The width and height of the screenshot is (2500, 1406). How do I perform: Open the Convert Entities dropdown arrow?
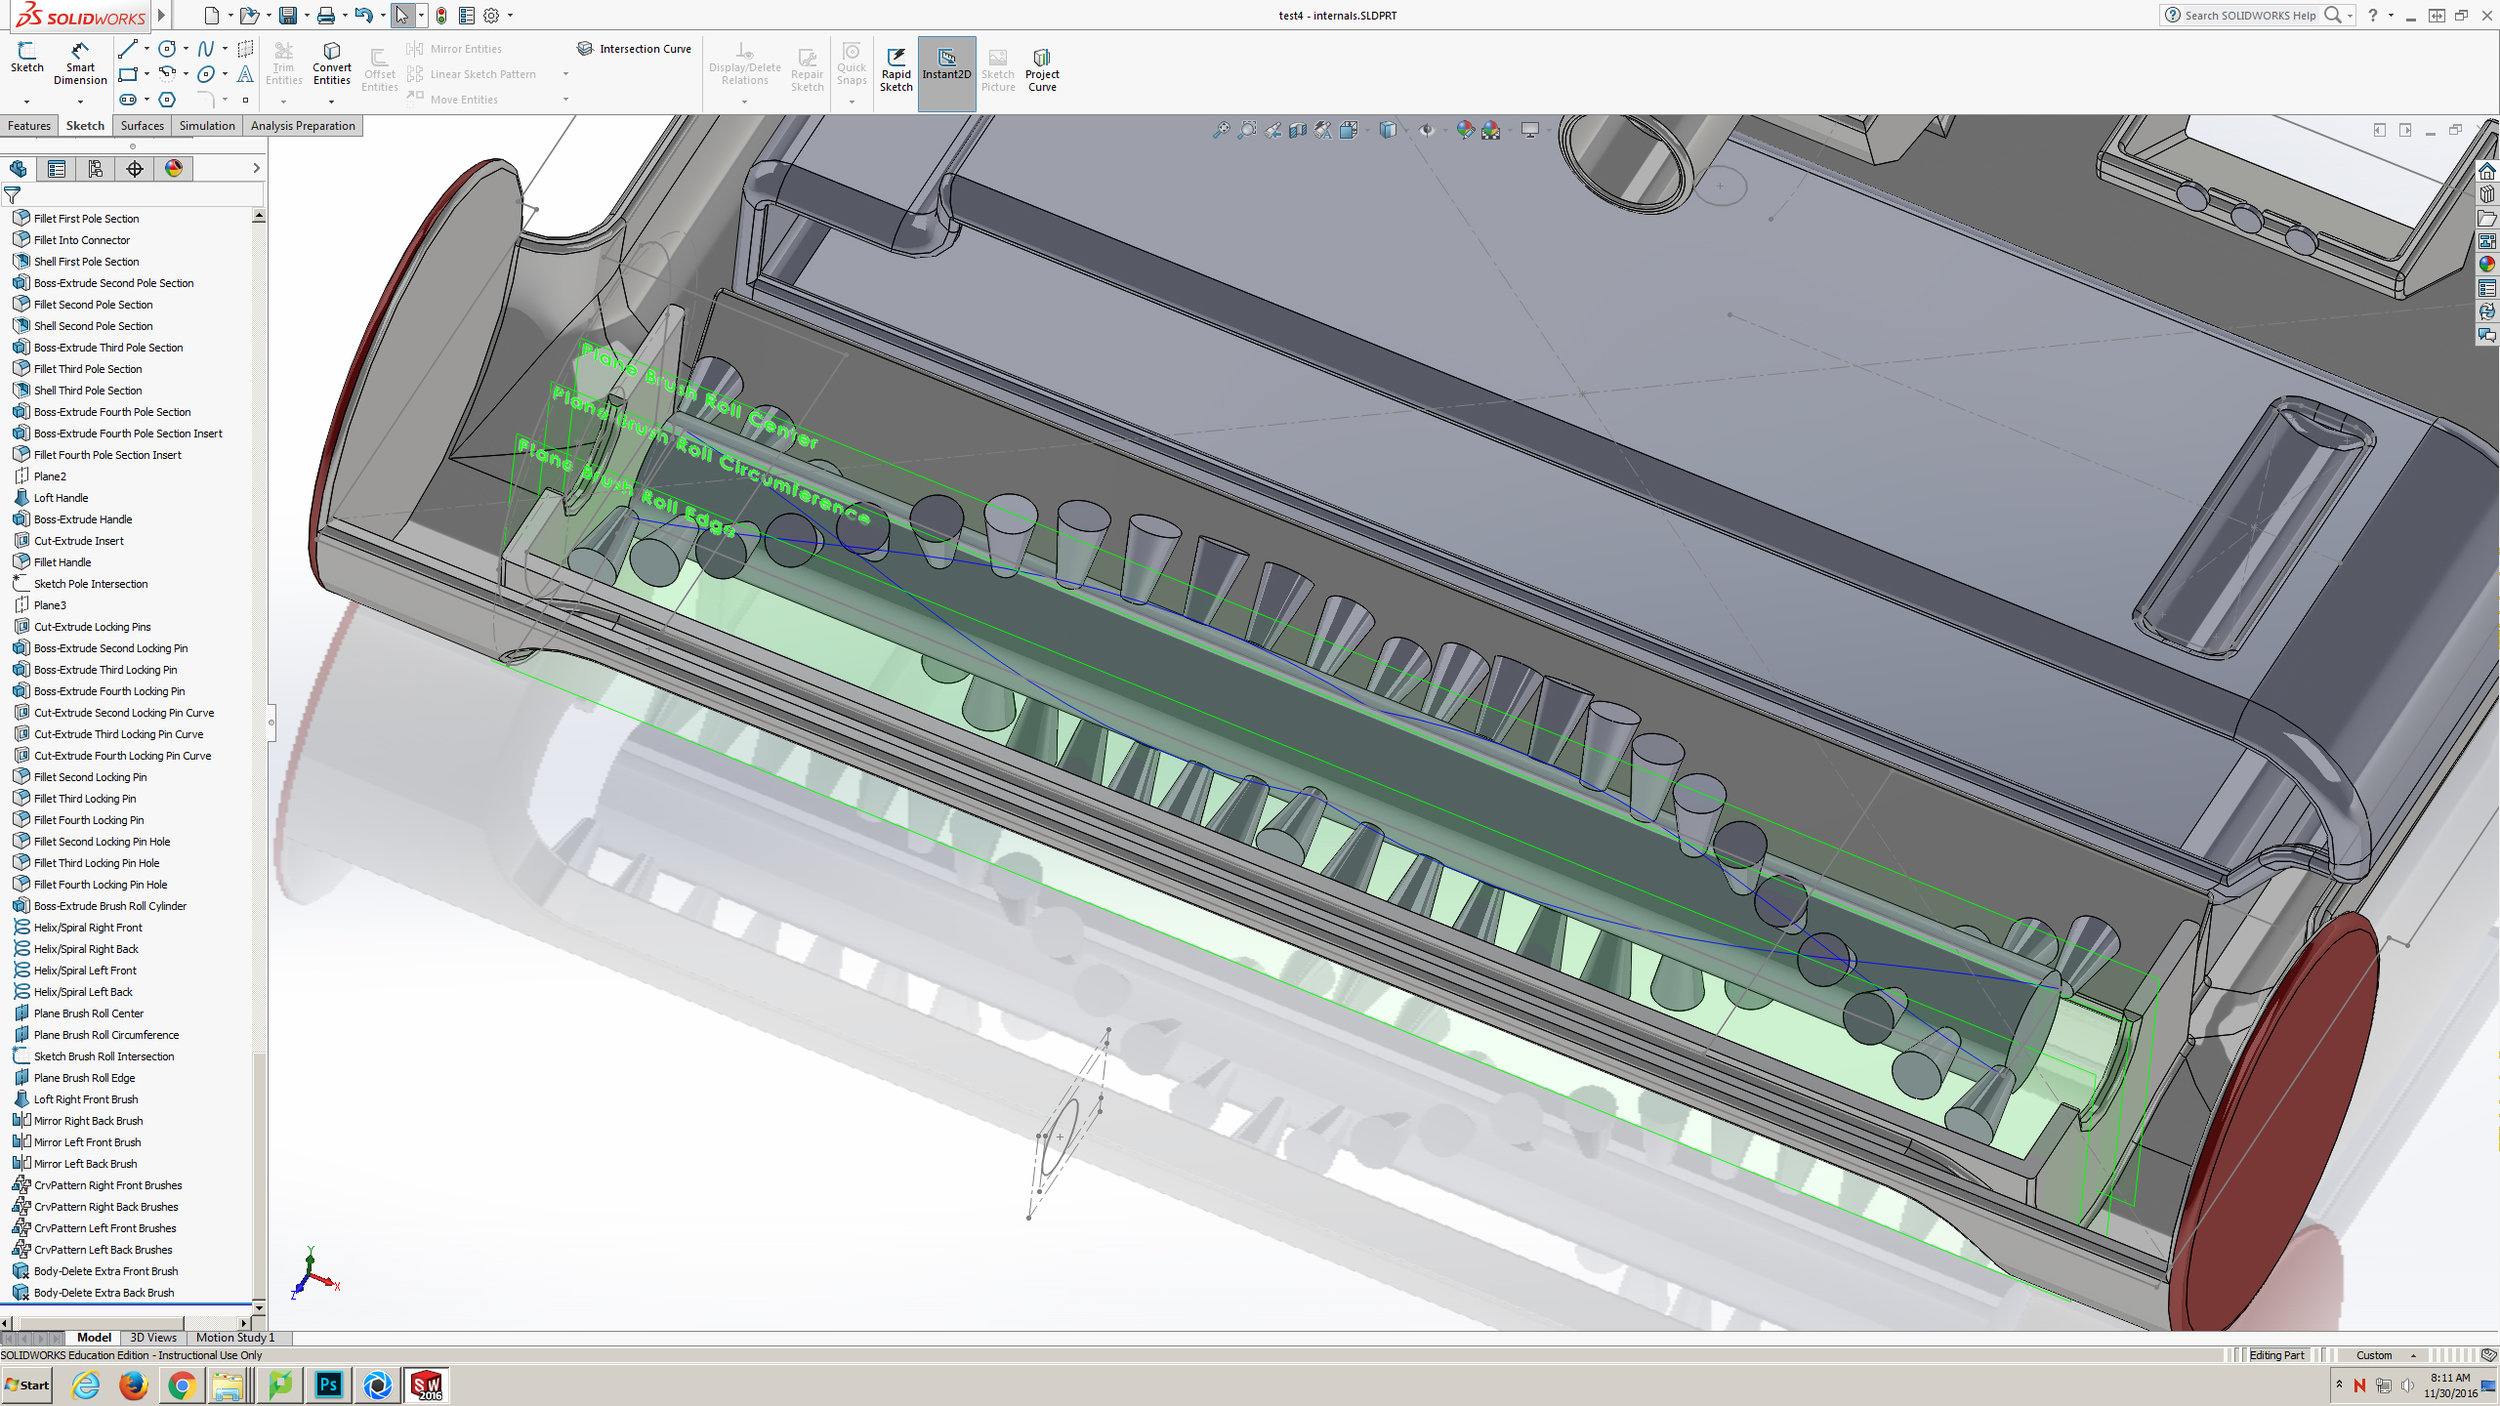point(331,101)
